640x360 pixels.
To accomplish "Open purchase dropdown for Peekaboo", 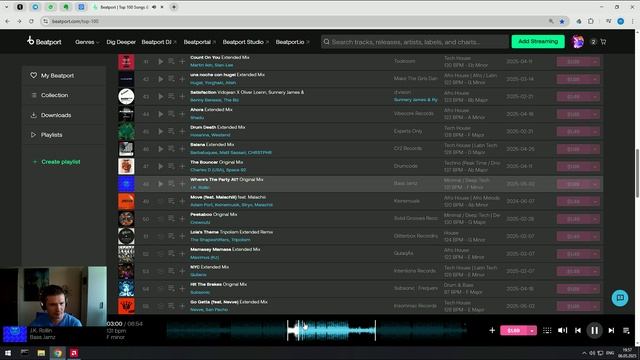I will click(595, 219).
